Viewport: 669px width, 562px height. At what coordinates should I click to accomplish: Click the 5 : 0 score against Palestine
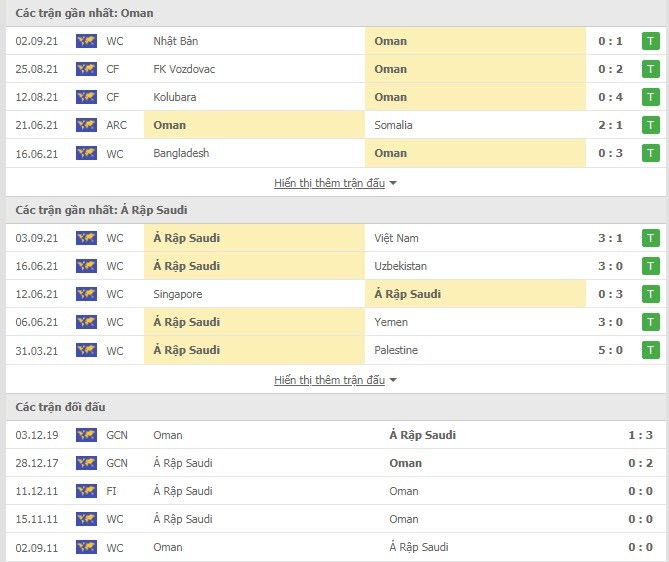[610, 350]
